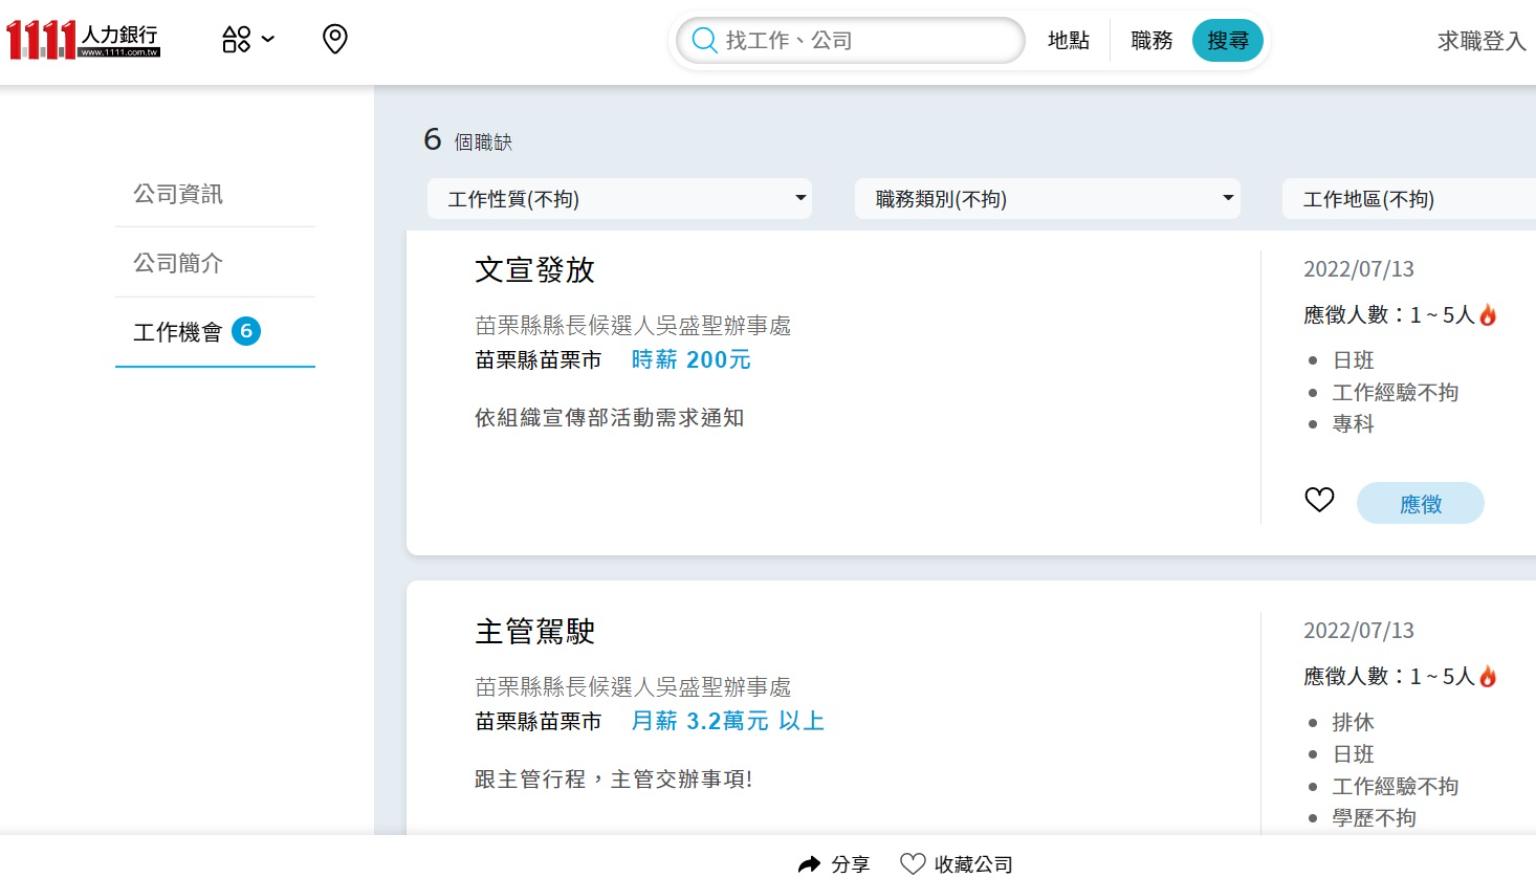The width and height of the screenshot is (1536, 891).
Task: Favorite the 文宣發放 job with heart icon
Action: click(1319, 500)
